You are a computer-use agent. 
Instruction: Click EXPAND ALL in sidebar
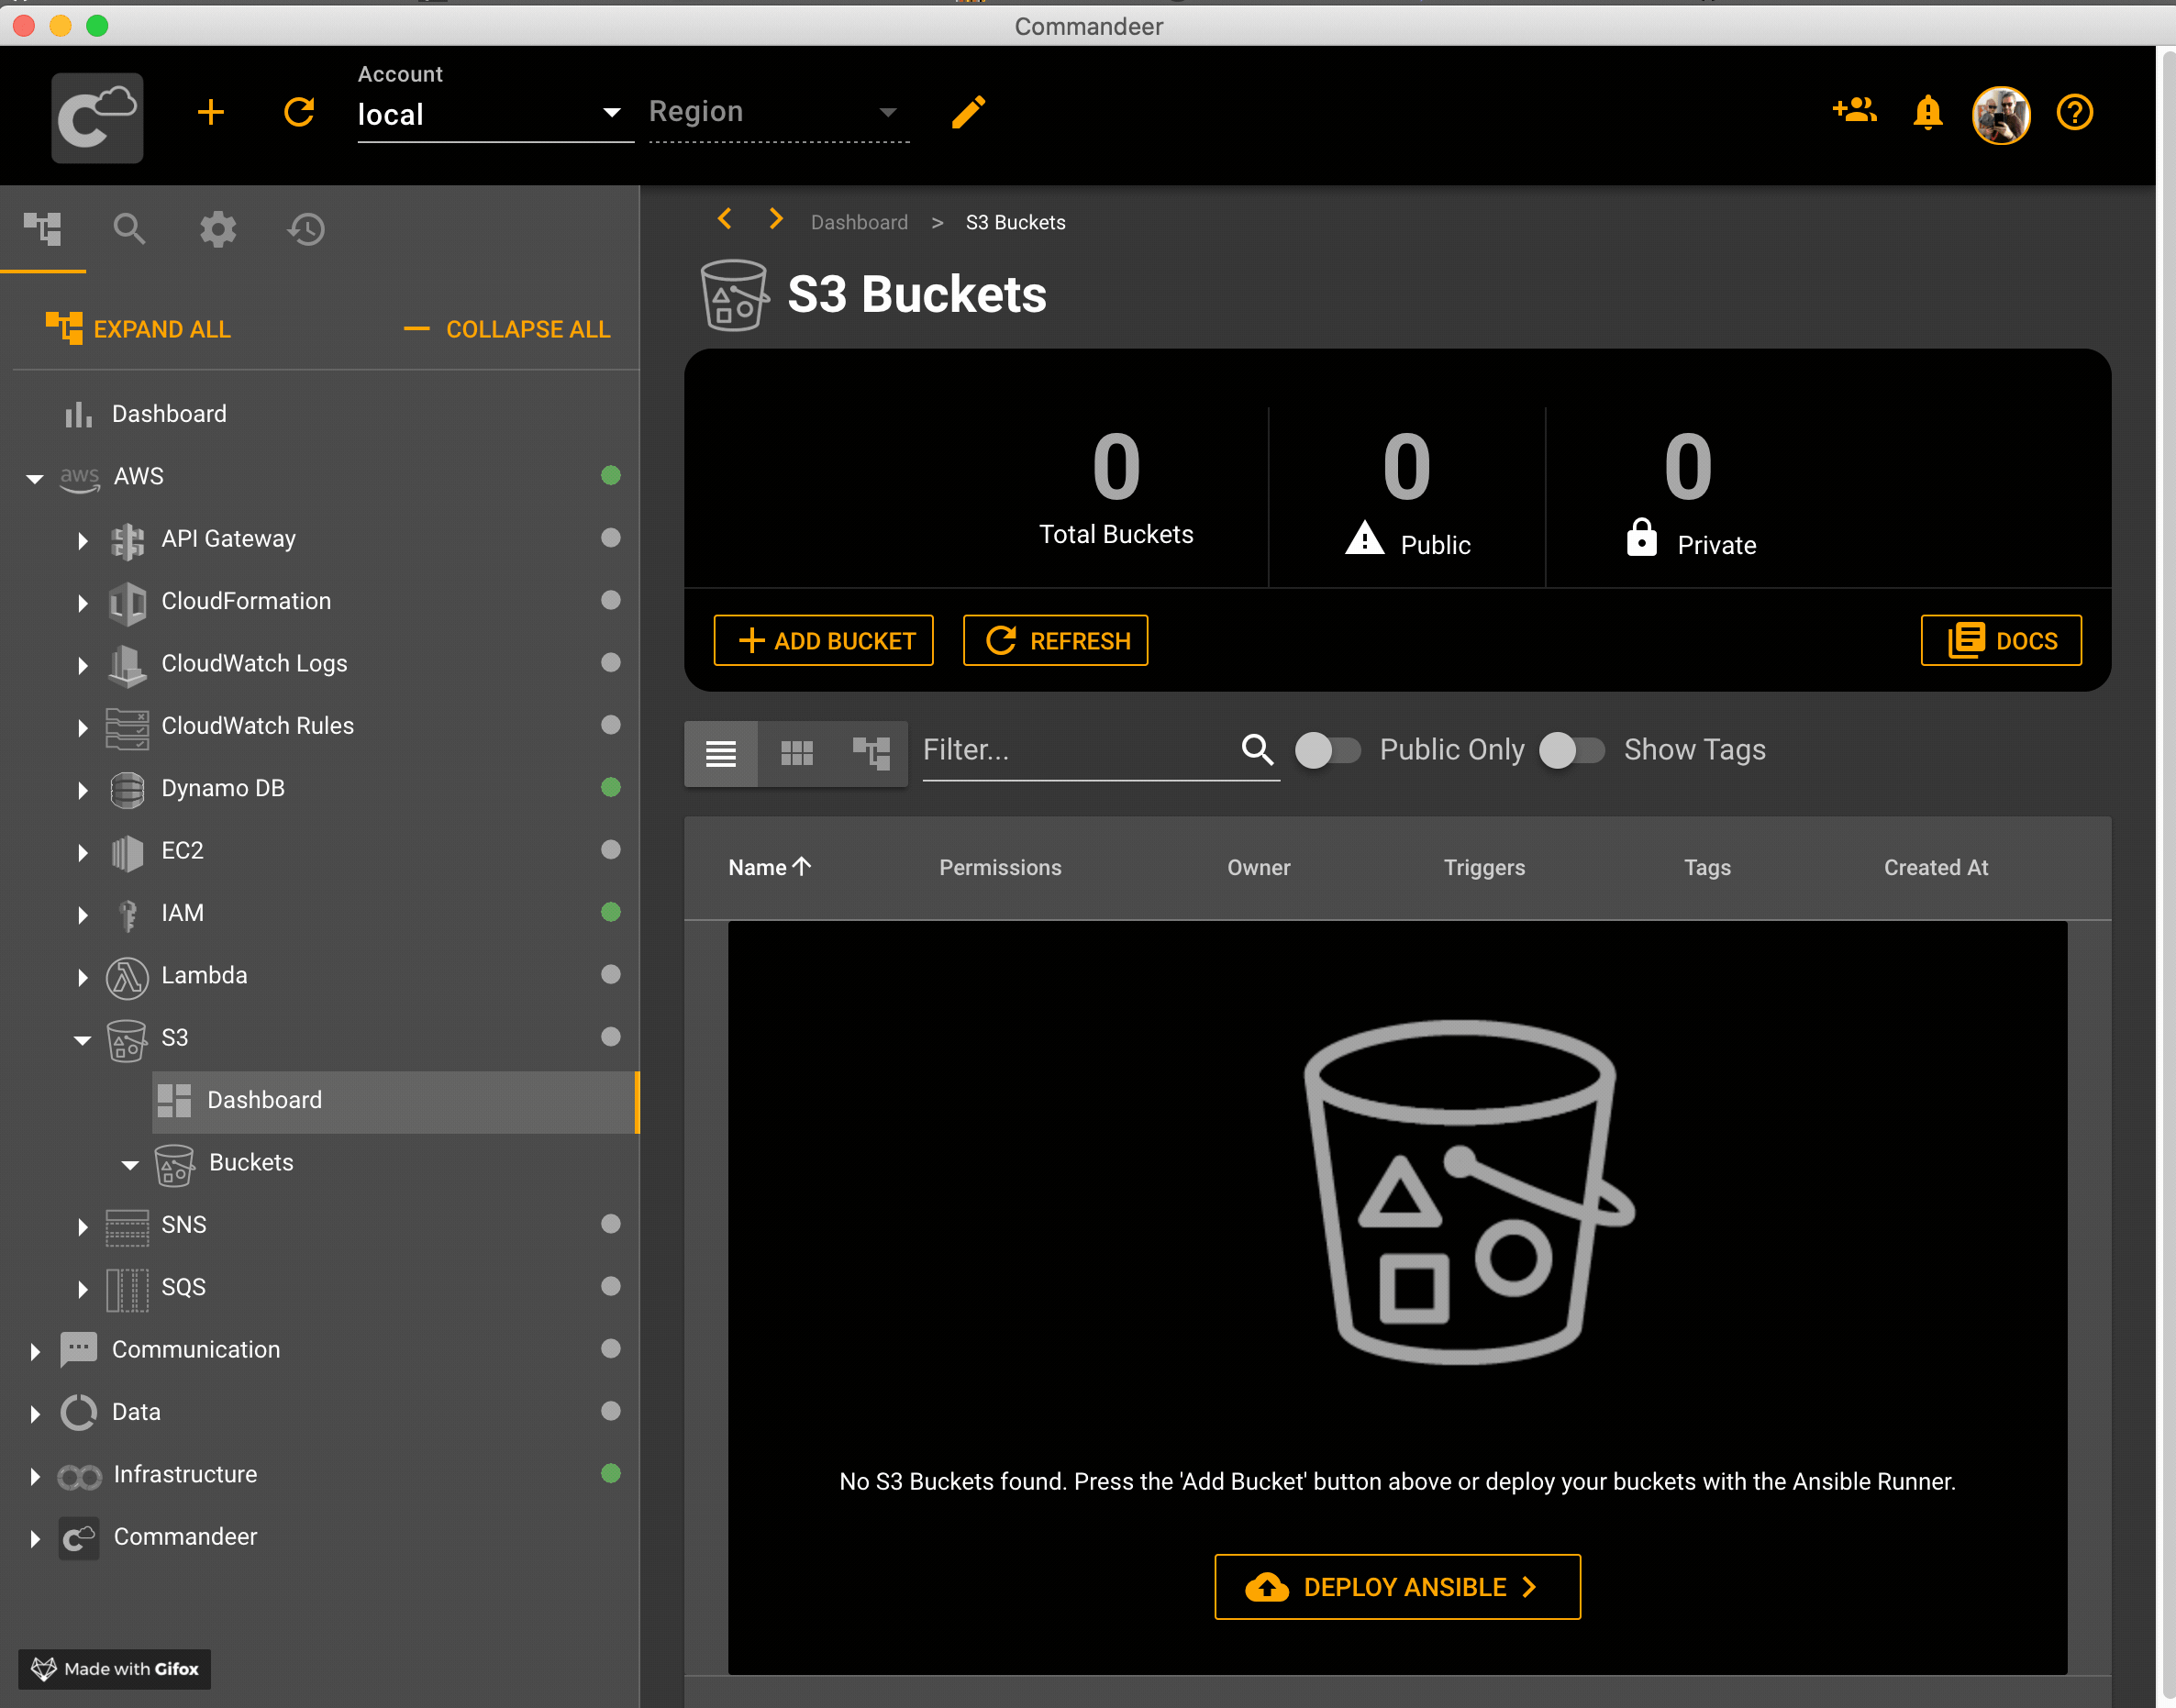click(138, 328)
